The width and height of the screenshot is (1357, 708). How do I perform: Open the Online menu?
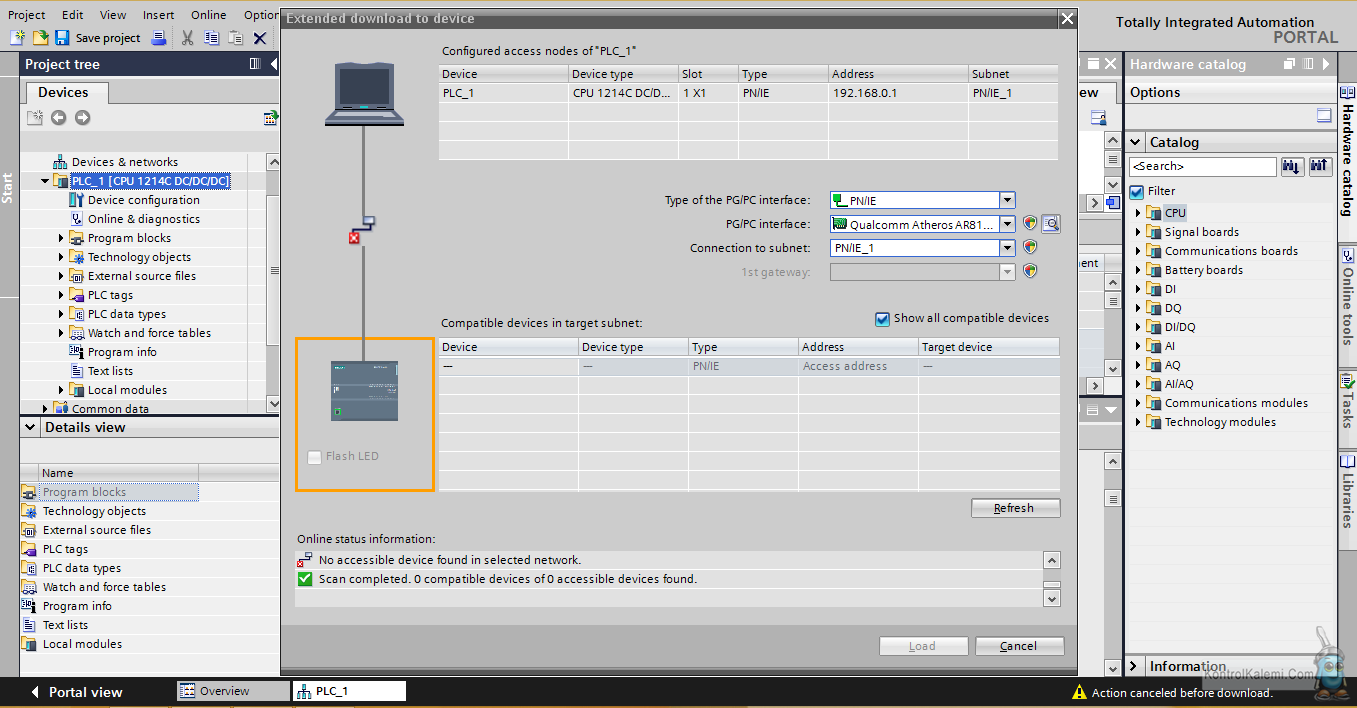(208, 15)
